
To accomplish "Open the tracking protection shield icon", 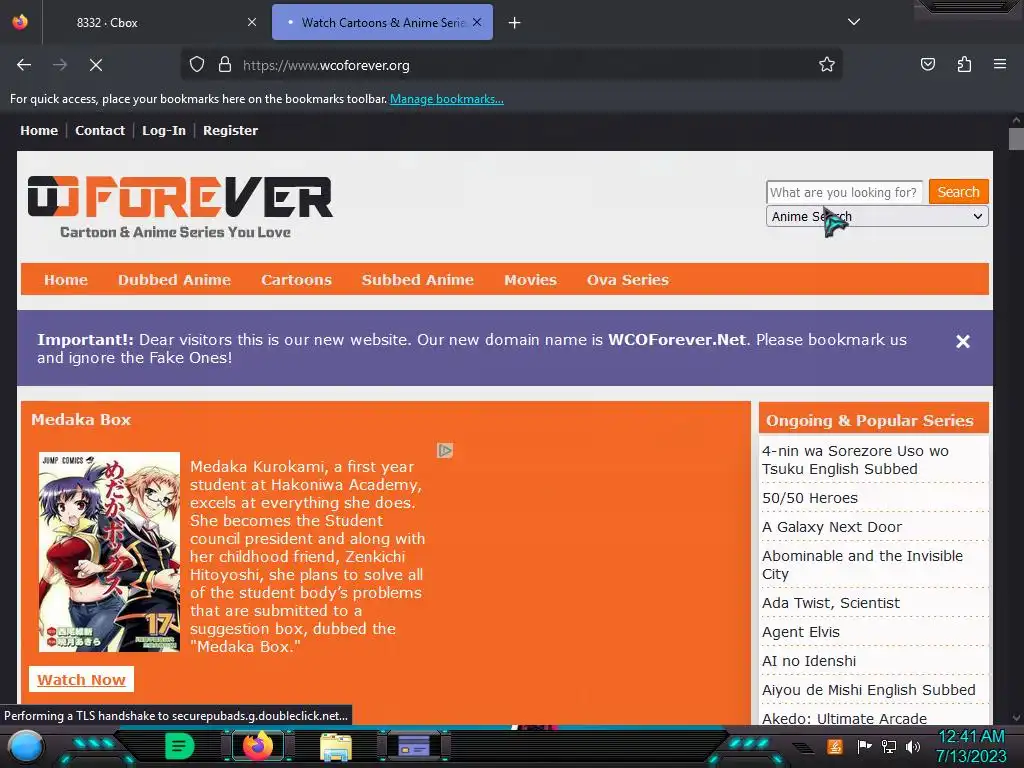I will (197, 65).
